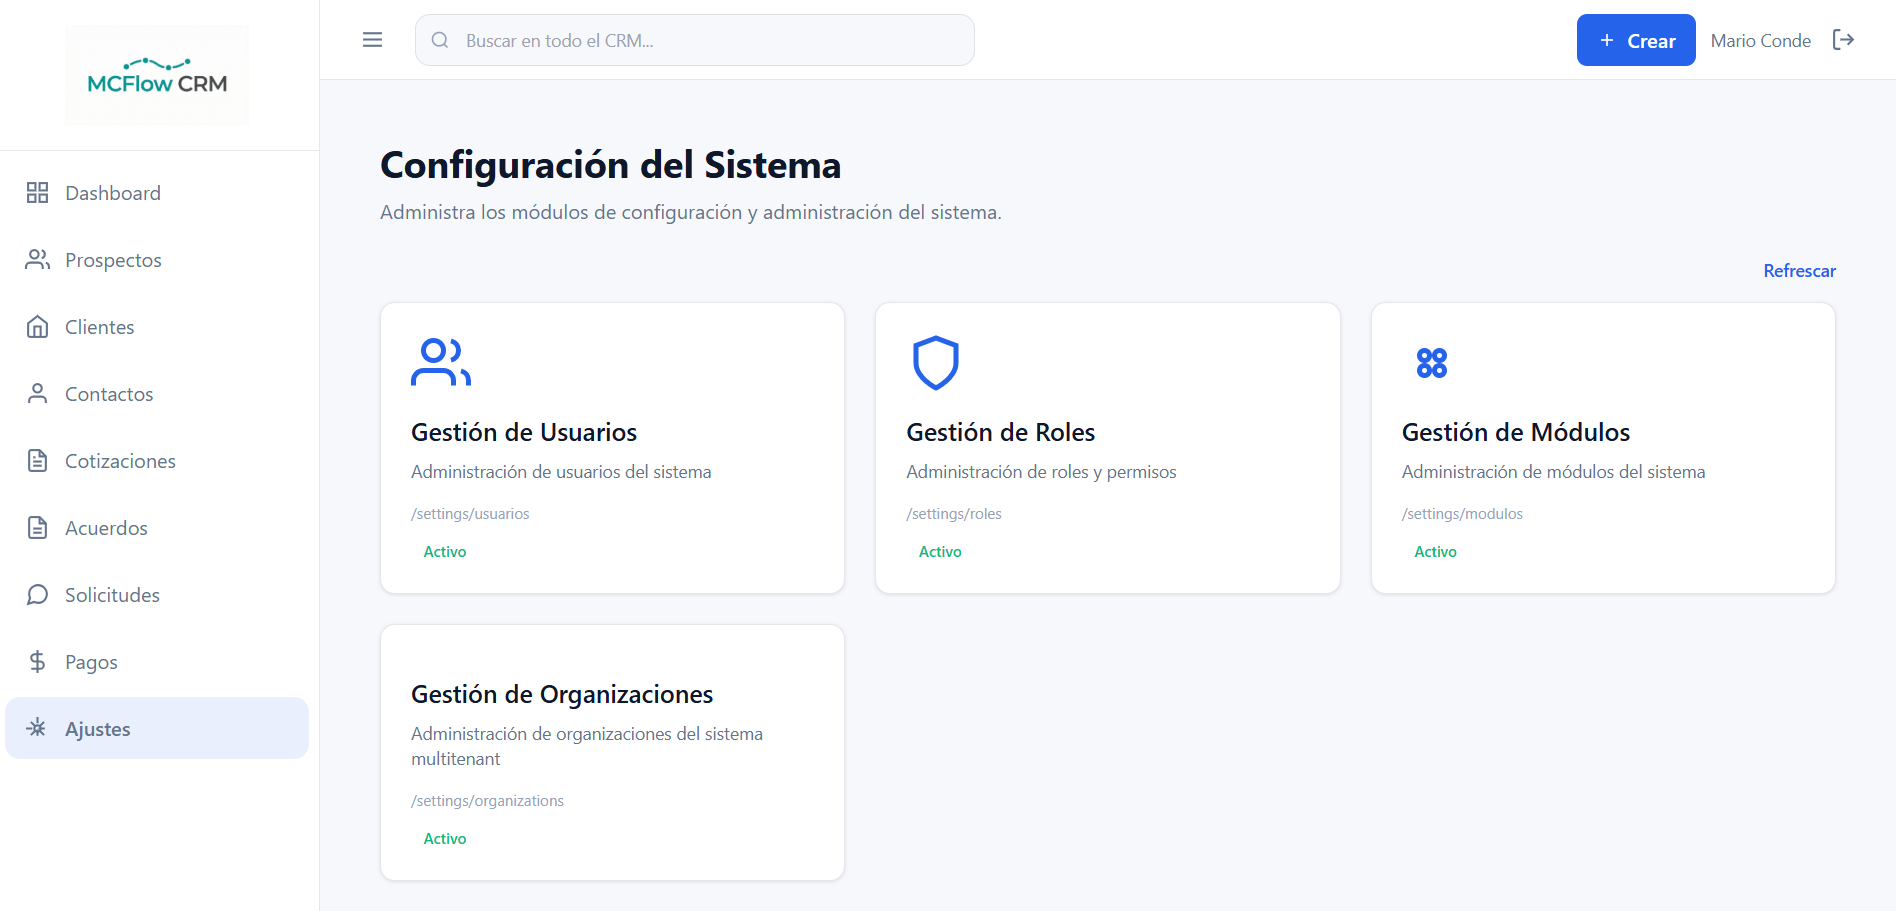1896x911 pixels.
Task: Click the modules icon on Gestión de Módulos
Action: 1431,362
